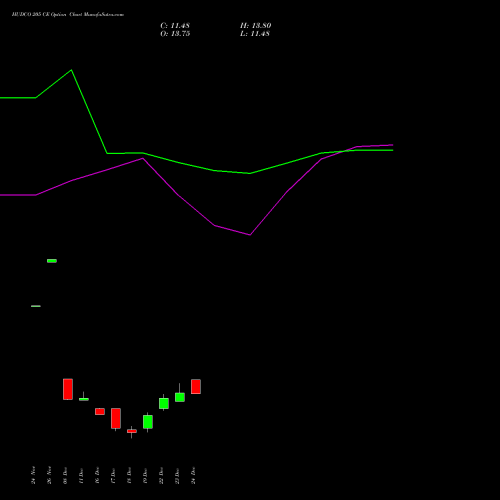Image resolution: width=500 pixels, height=500 pixels.
Task: Click the 17 Dec date label
Action: 113,475
